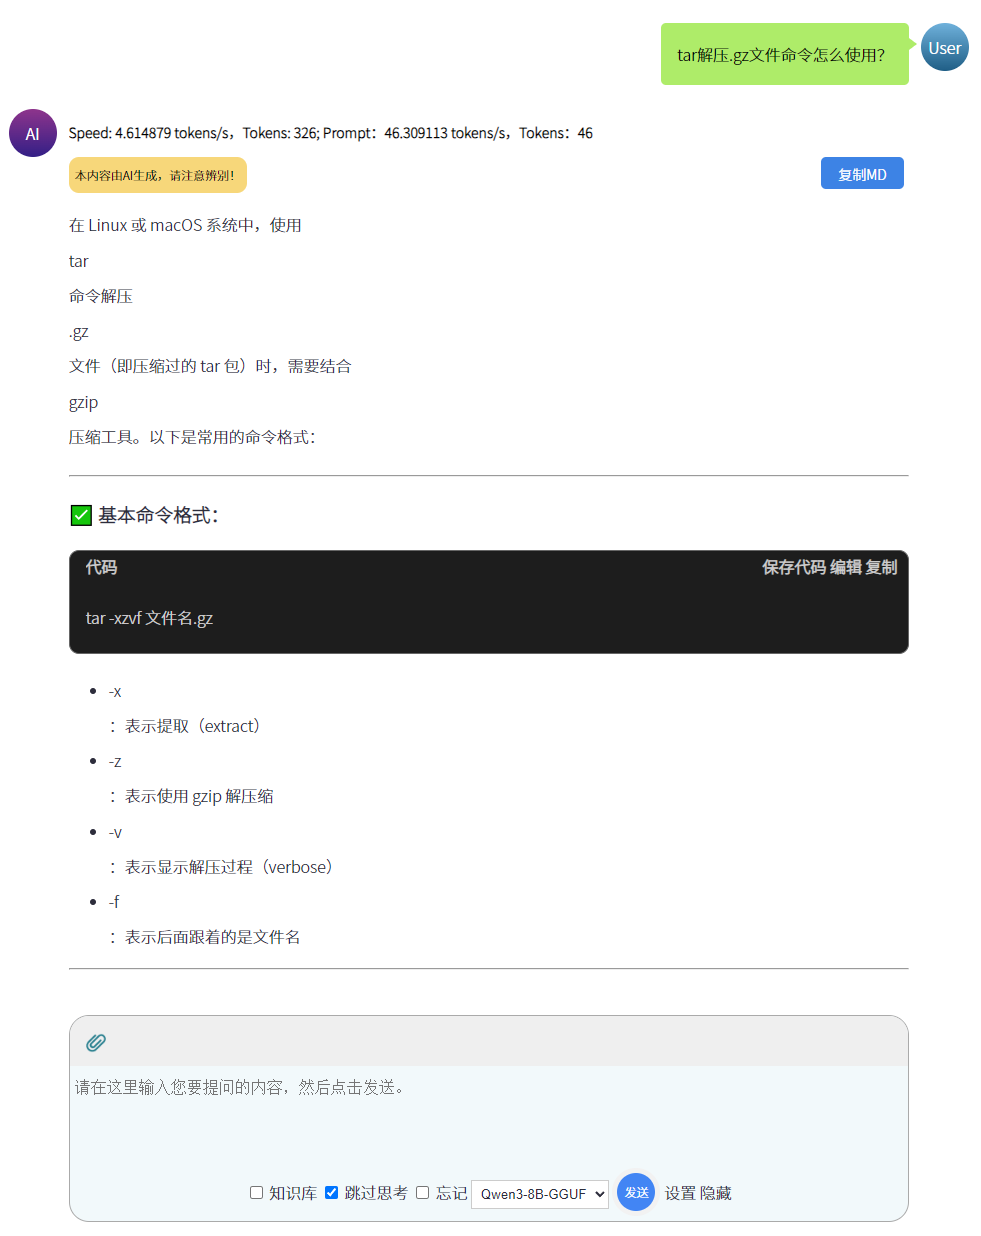Click the line 命令解压 in the answer

tap(100, 296)
